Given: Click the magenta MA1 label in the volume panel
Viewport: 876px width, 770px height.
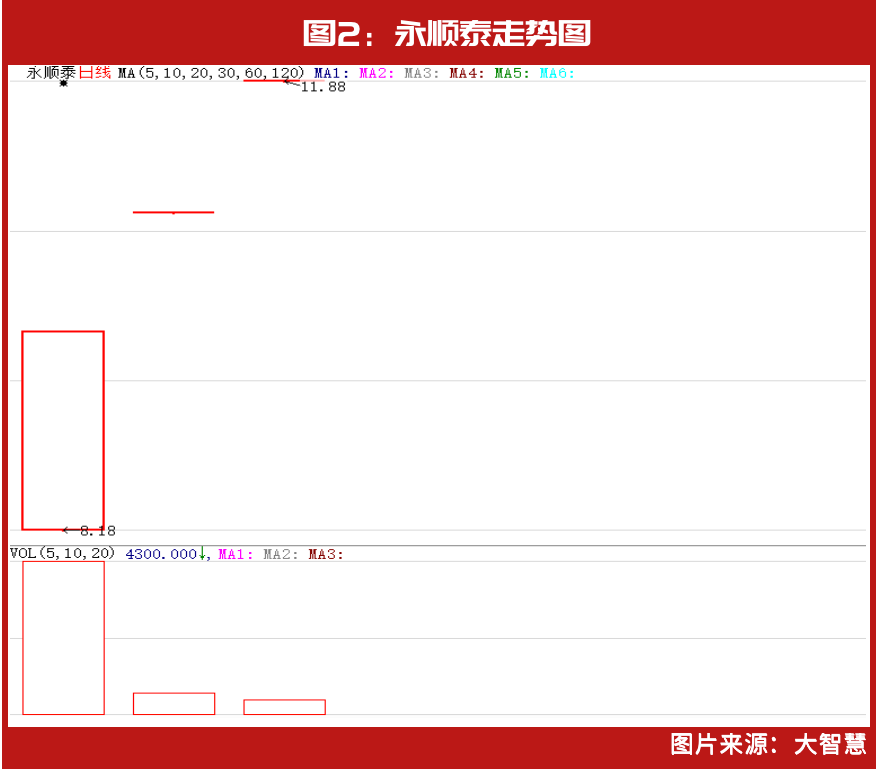Looking at the screenshot, I should 236,554.
